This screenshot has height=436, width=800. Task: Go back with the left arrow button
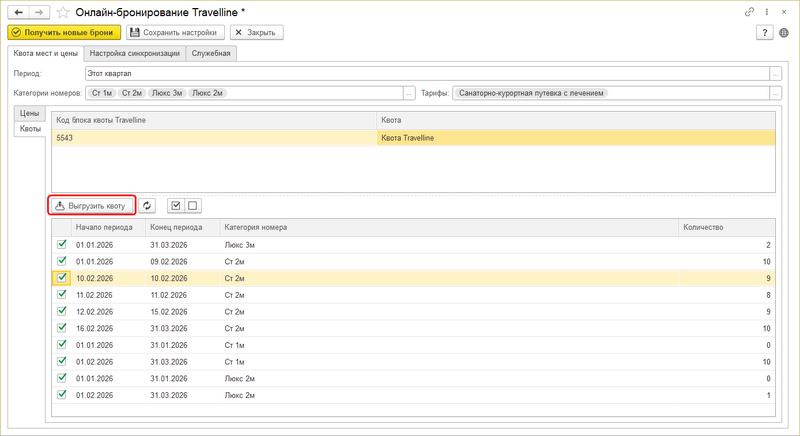[18, 12]
